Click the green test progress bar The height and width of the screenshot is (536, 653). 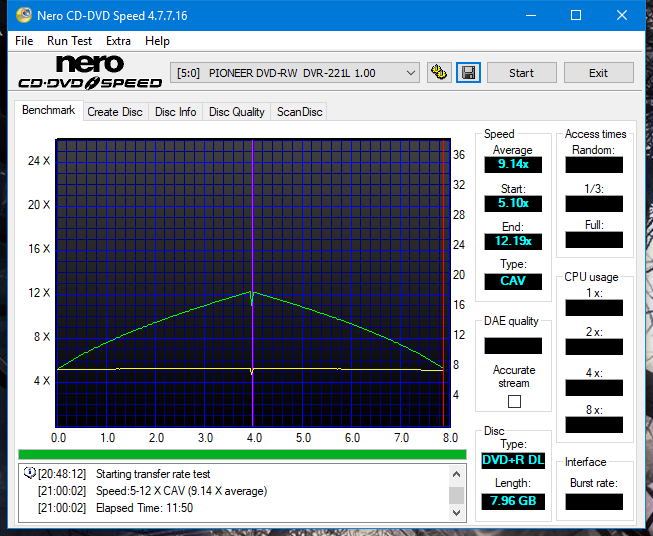[242, 454]
